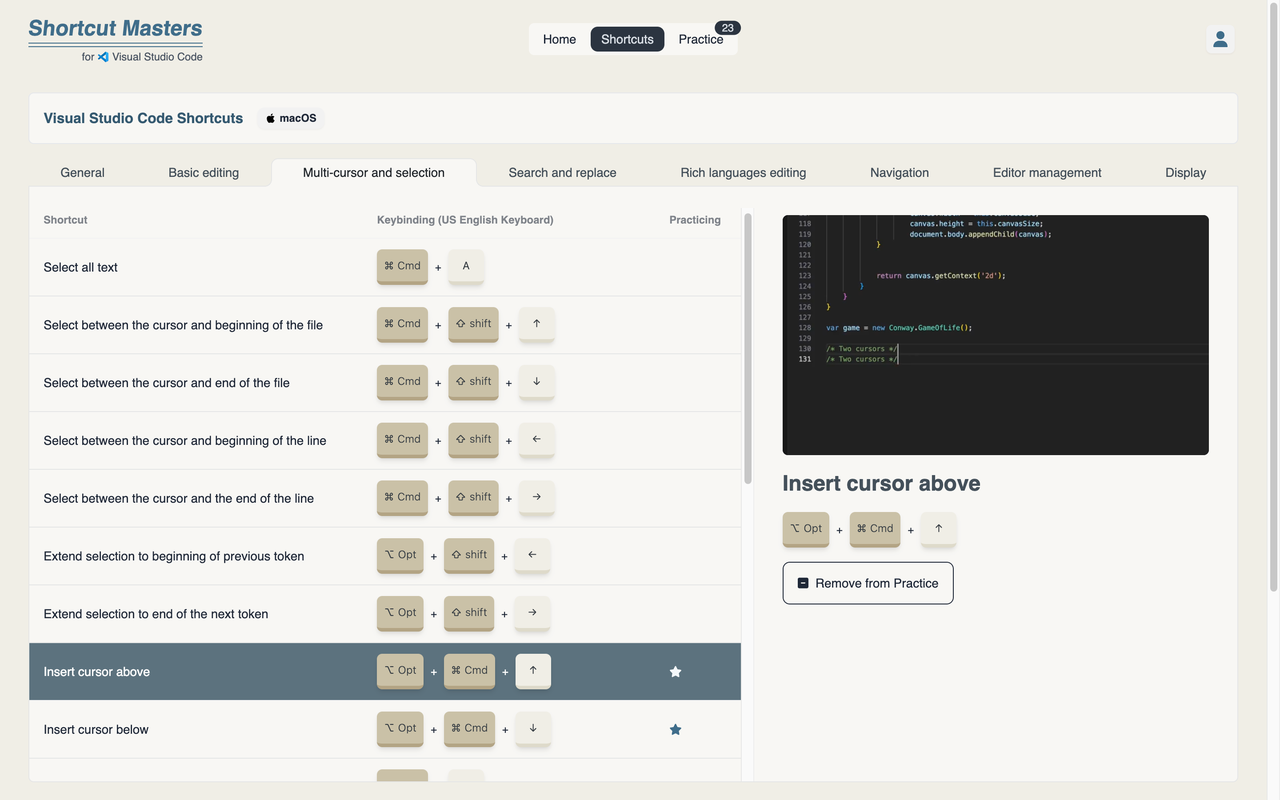Open the Shortcuts nav item
The width and height of the screenshot is (1280, 800).
[627, 39]
